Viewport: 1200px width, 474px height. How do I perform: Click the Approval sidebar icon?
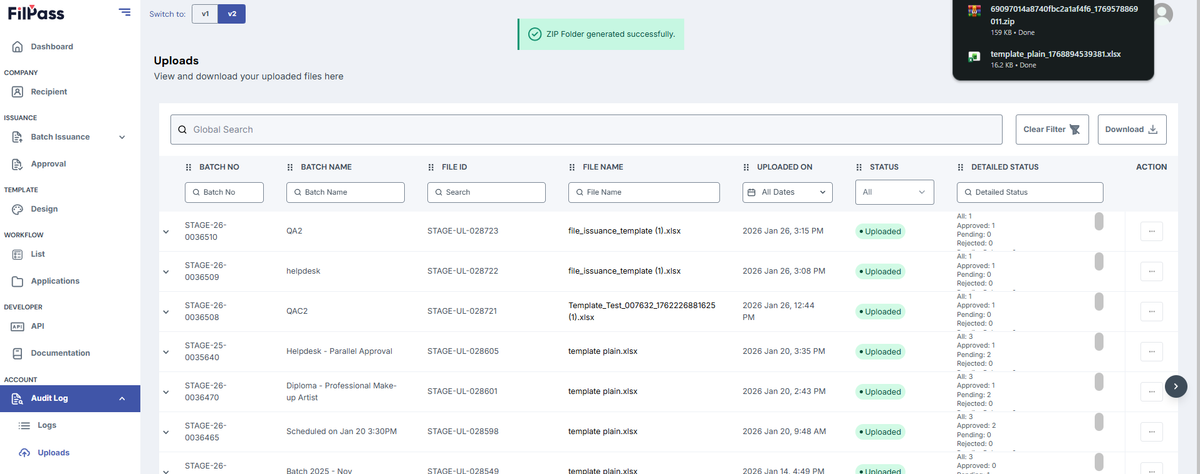click(x=17, y=164)
